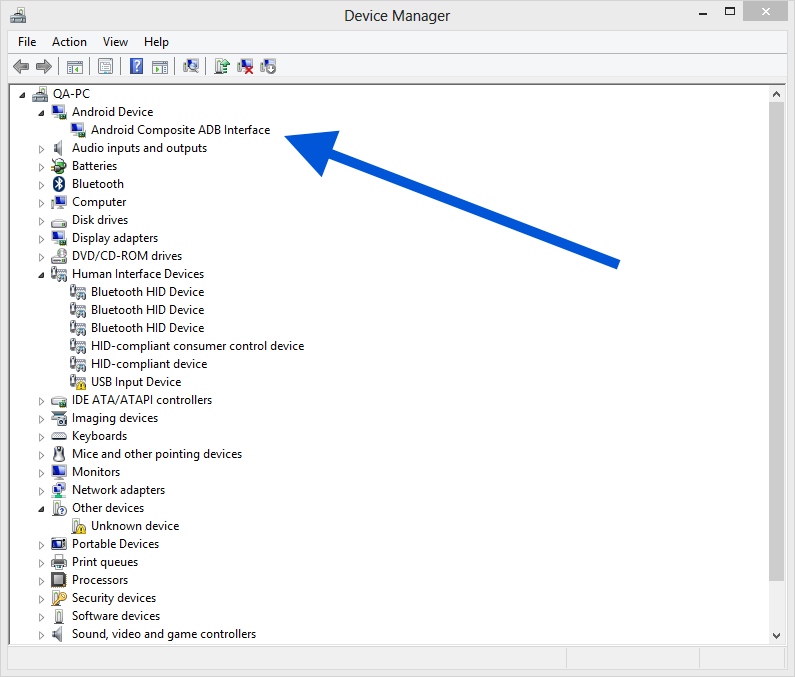The width and height of the screenshot is (795, 677).
Task: Click the Back arrow toolbar icon
Action: 21,66
